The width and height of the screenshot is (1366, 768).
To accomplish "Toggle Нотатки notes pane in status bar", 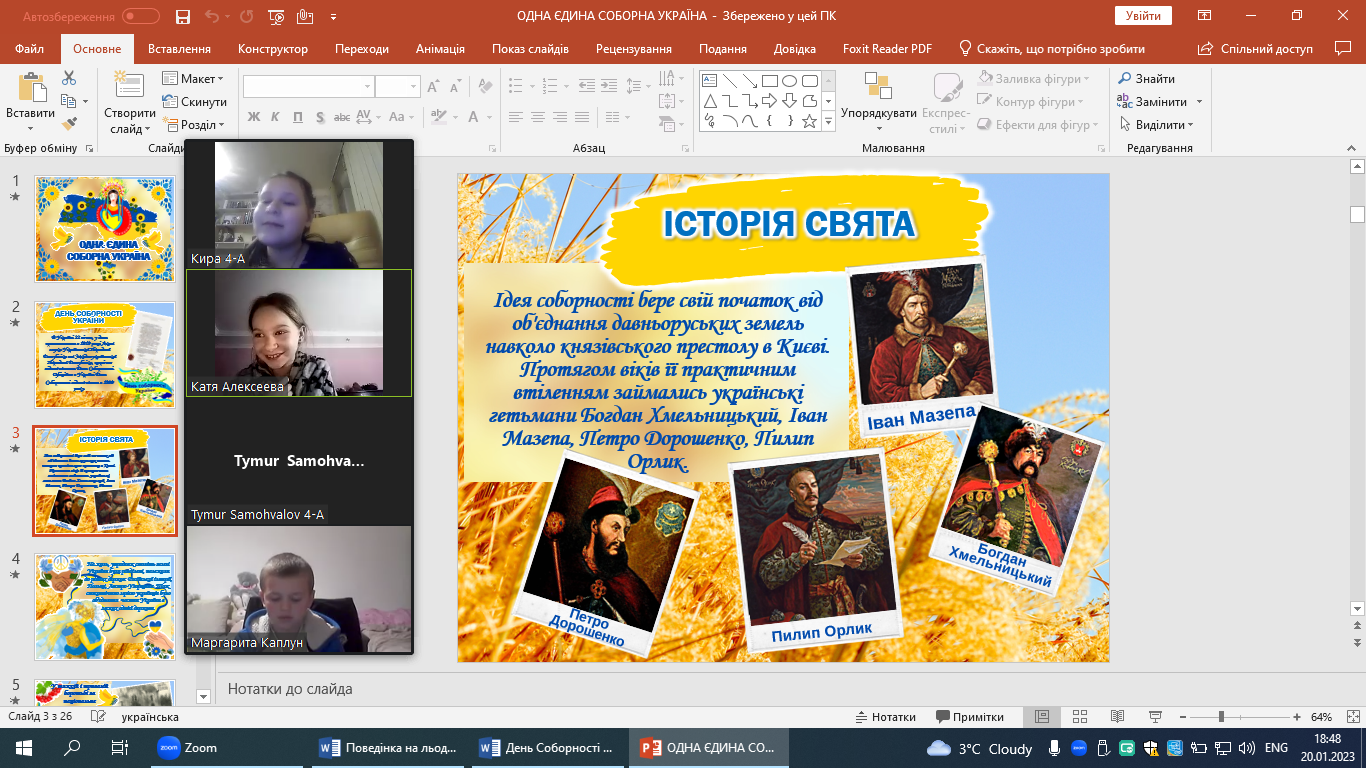I will point(886,717).
